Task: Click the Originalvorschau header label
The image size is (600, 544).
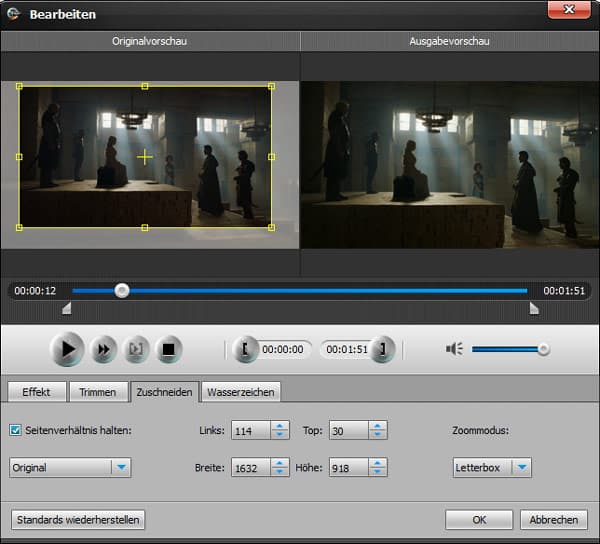Action: tap(149, 41)
